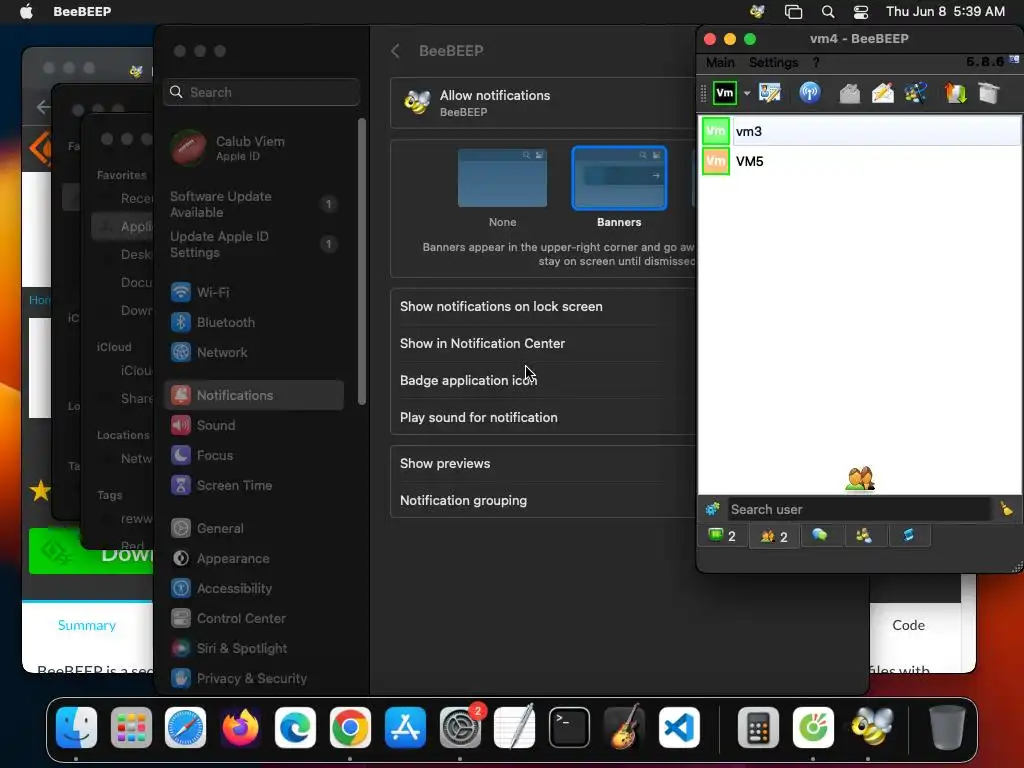This screenshot has height=768, width=1024.
Task: Click the VM5 orange avatar icon
Action: pos(716,161)
